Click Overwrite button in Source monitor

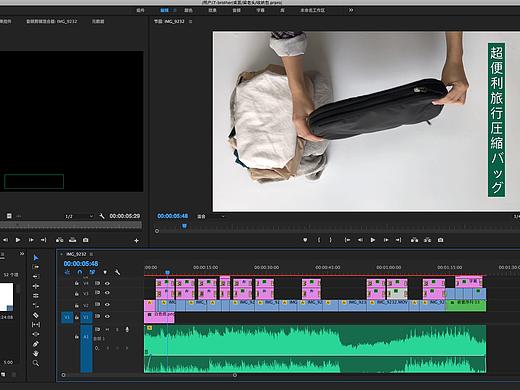point(72,240)
